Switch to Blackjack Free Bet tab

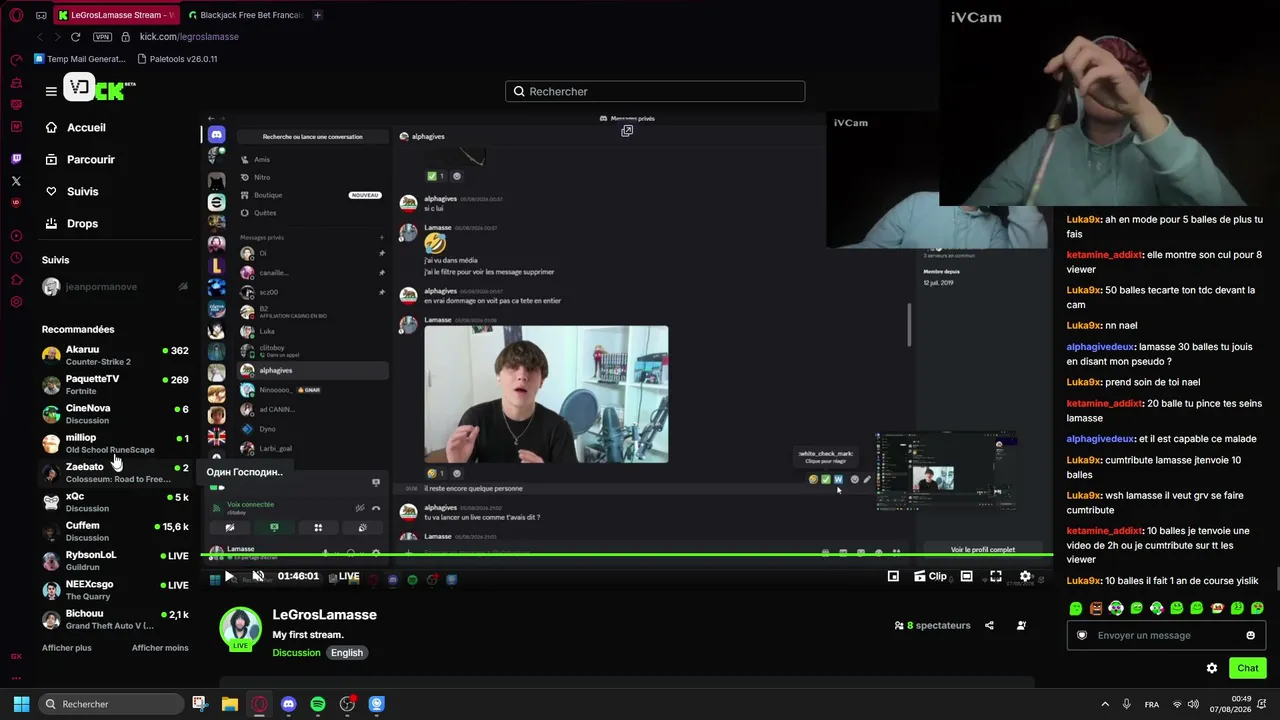245,15
